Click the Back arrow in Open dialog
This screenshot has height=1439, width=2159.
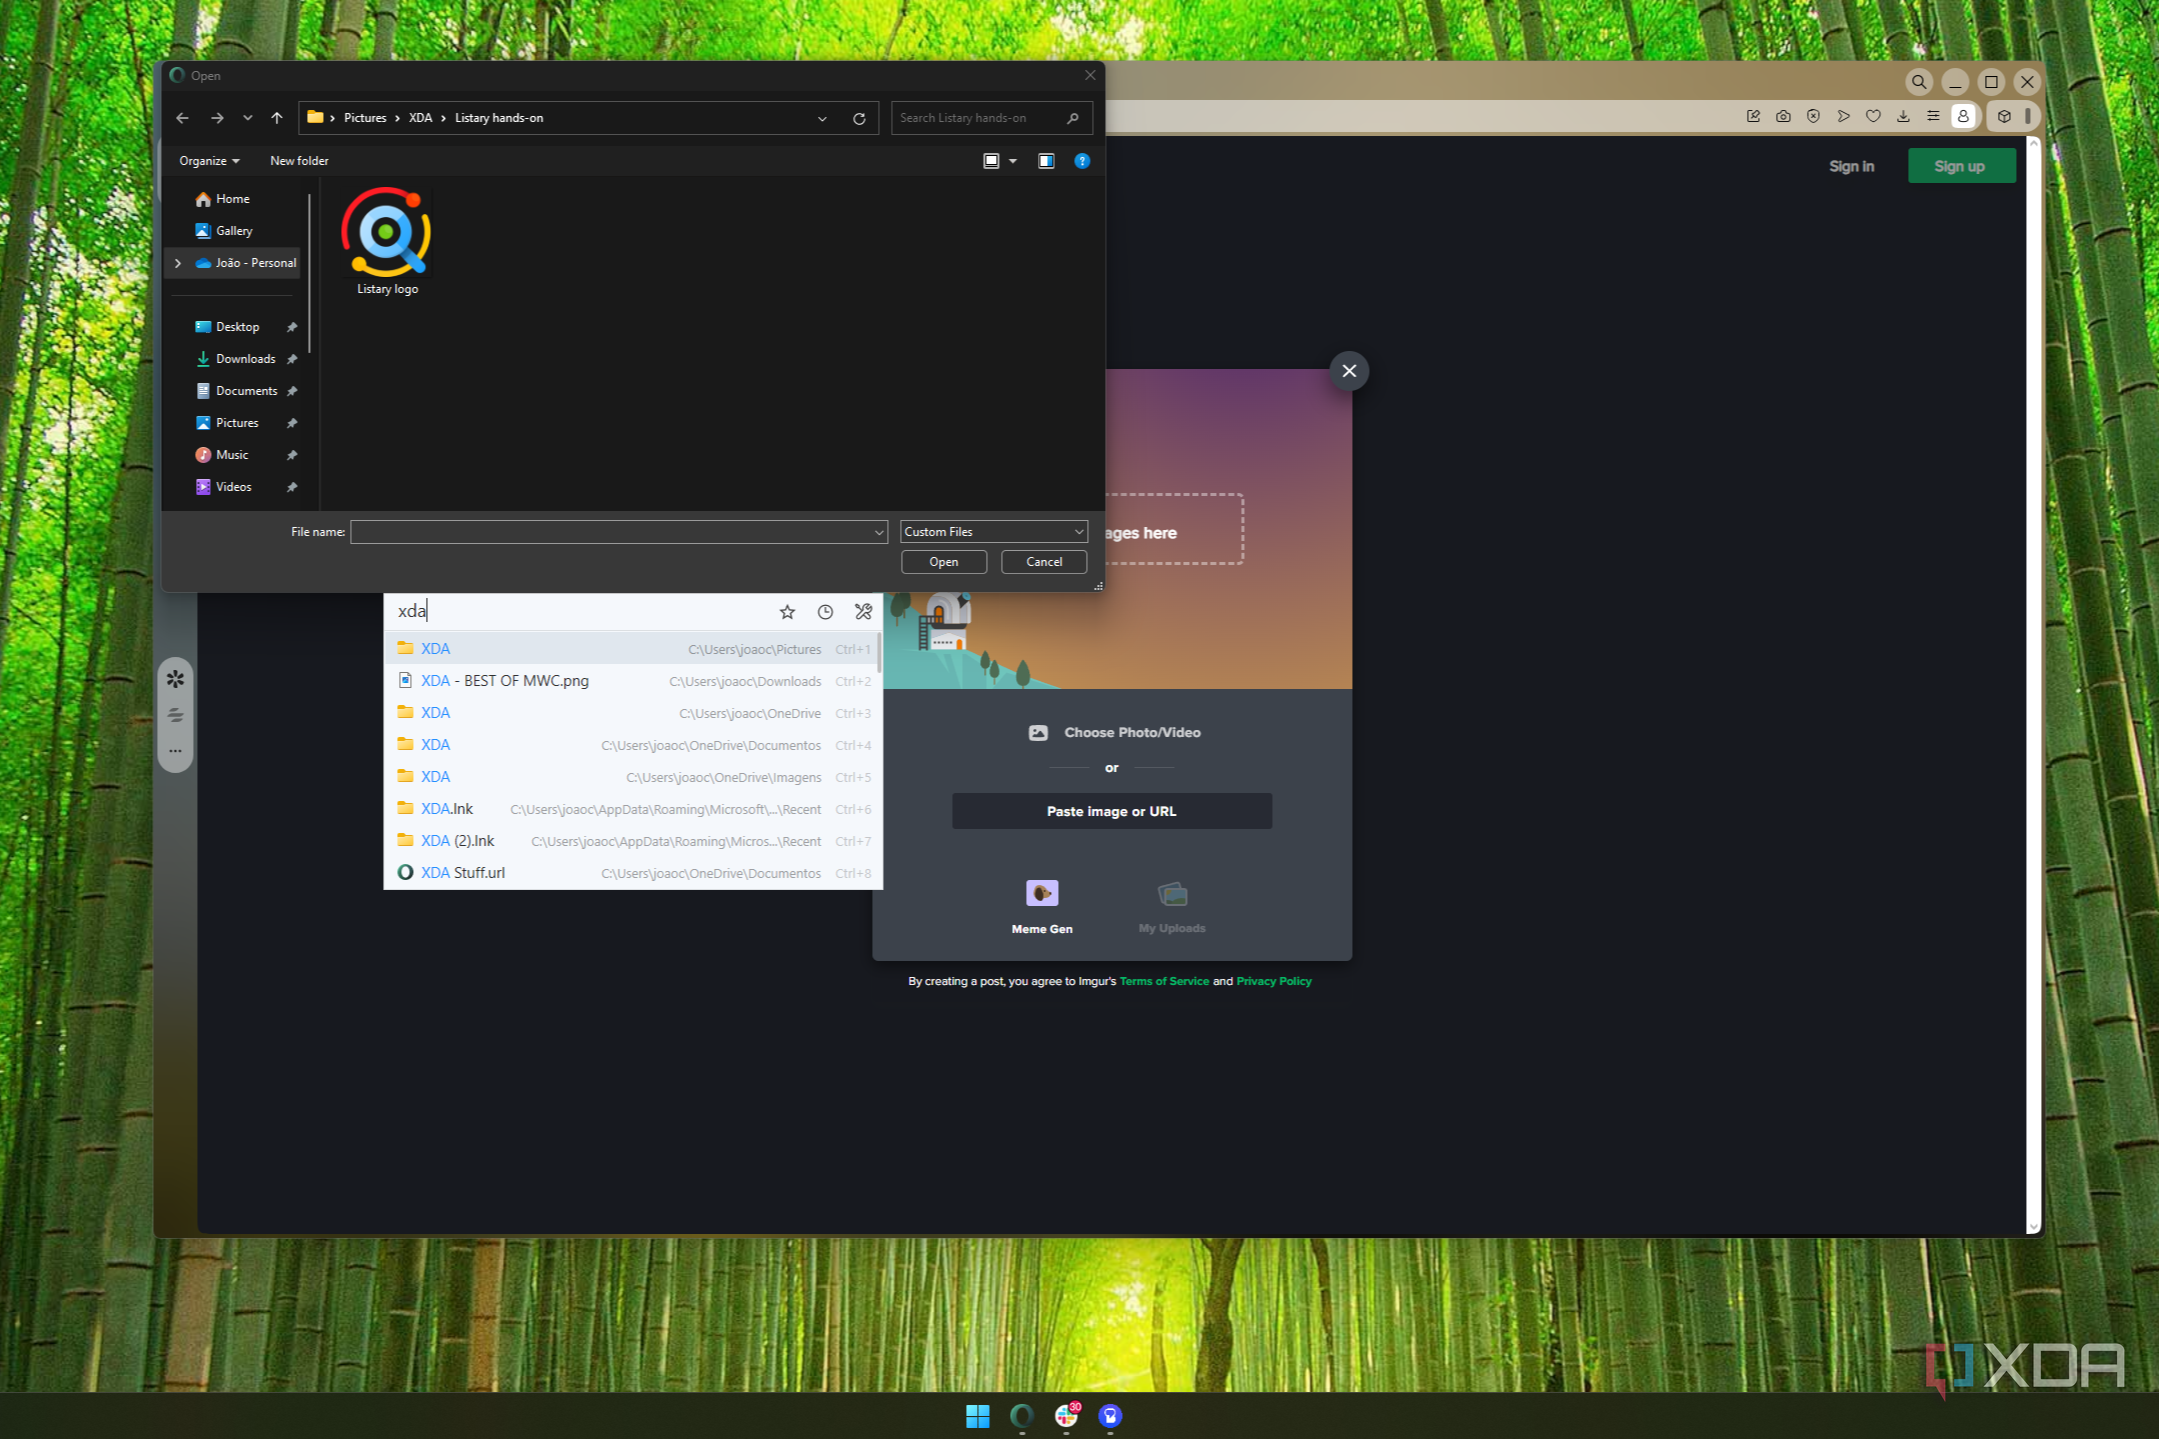[182, 118]
